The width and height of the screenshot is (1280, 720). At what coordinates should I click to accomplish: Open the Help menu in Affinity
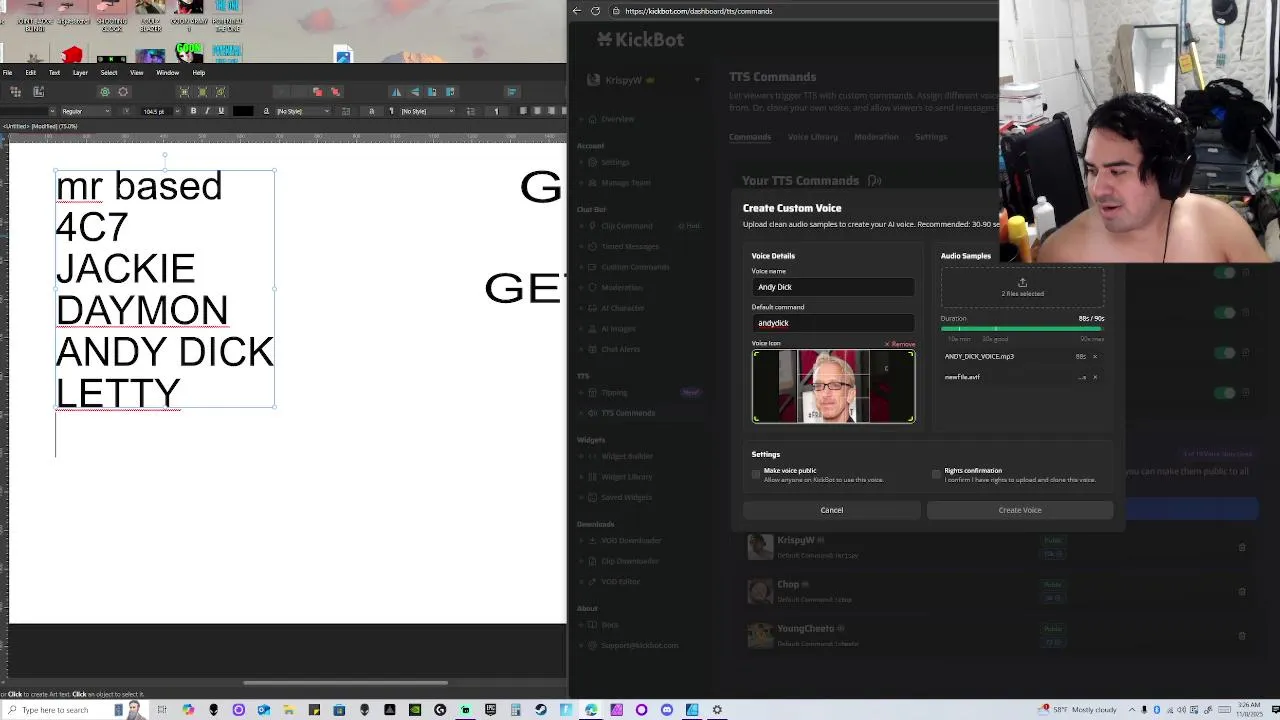(x=198, y=72)
